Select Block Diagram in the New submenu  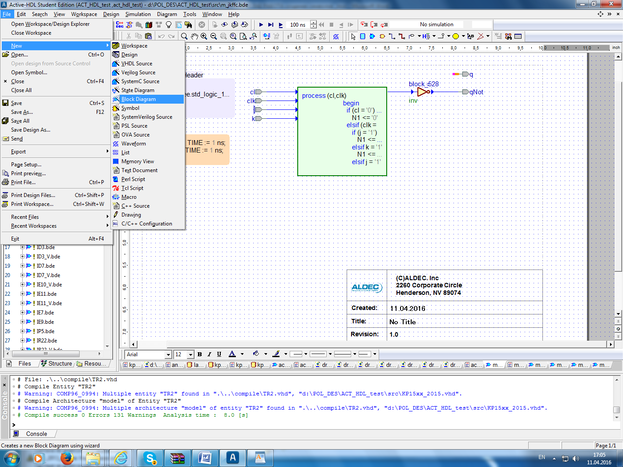[x=139, y=99]
